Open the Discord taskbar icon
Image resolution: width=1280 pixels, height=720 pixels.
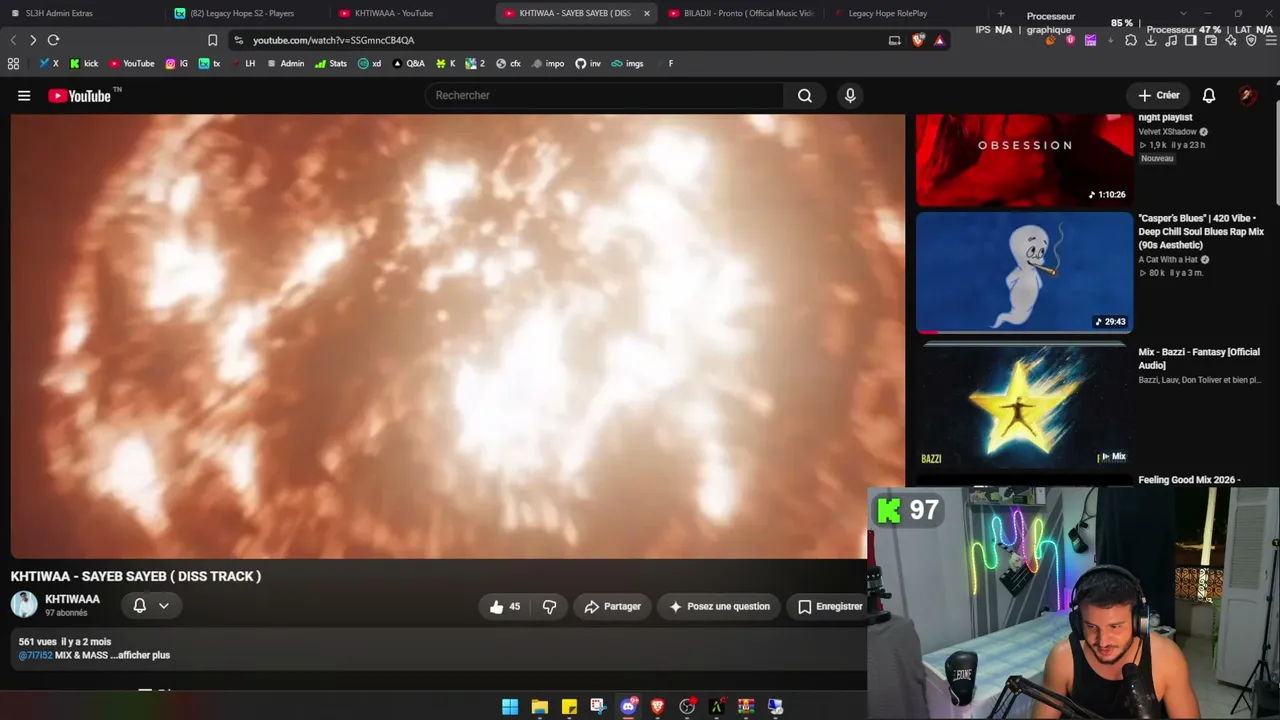click(628, 707)
